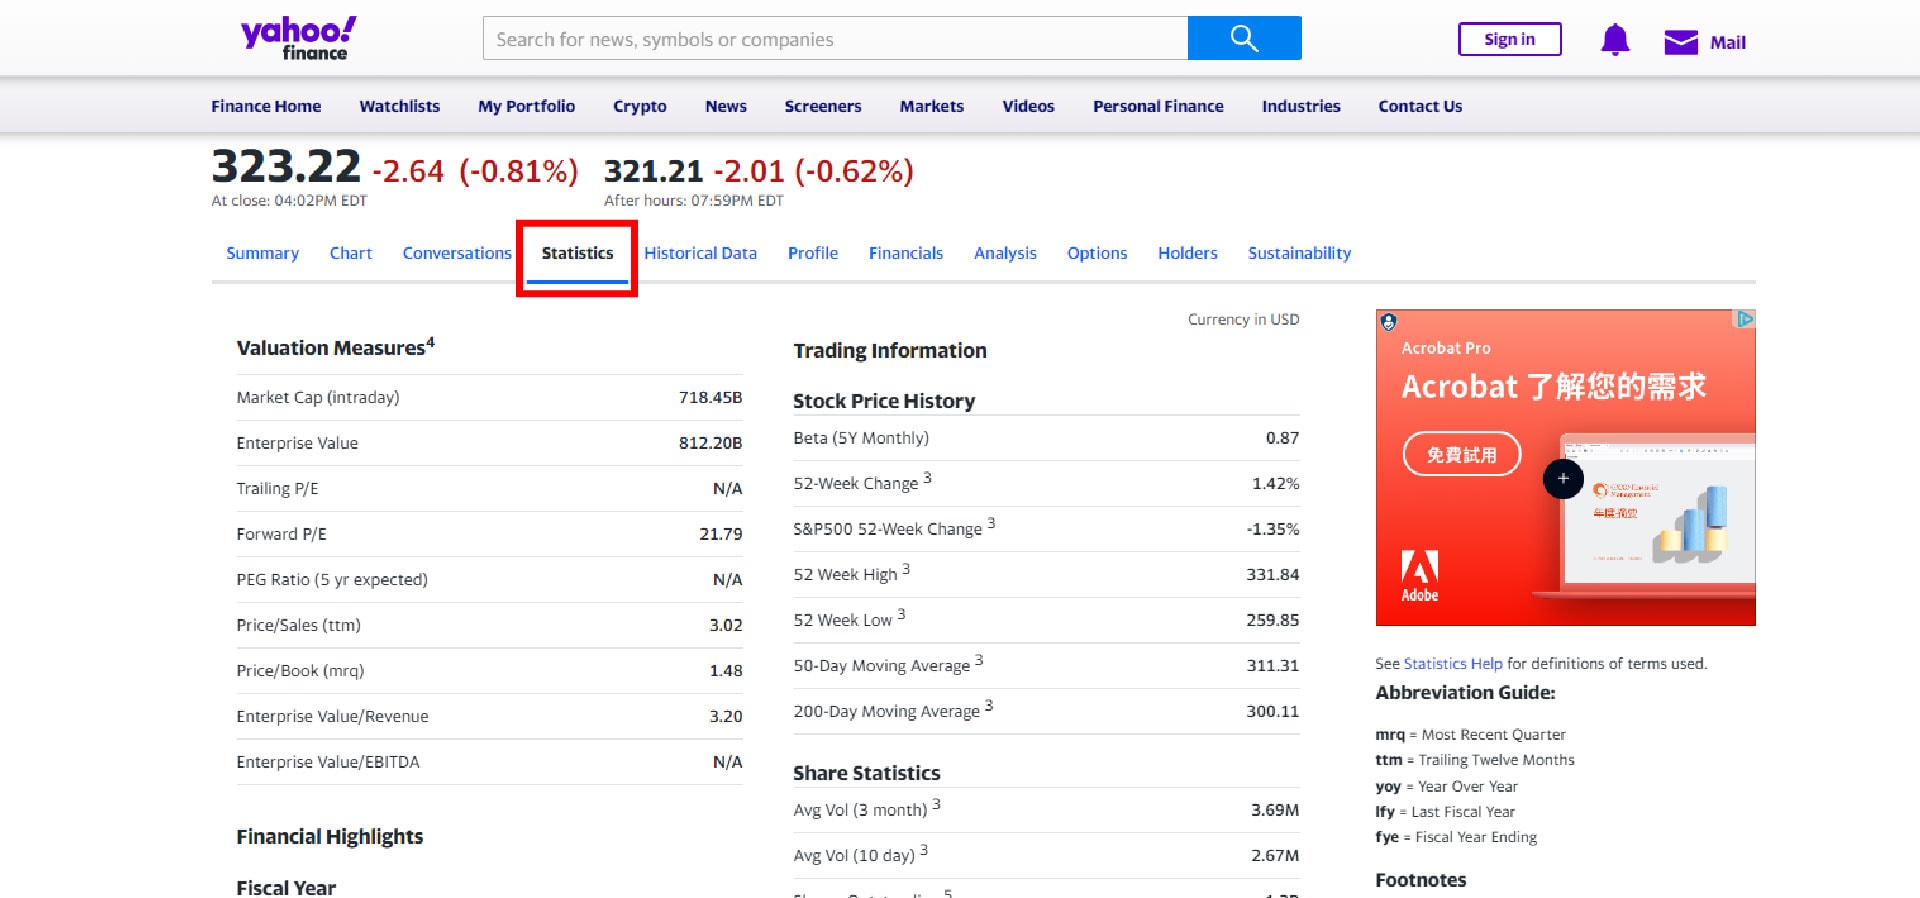The width and height of the screenshot is (1920, 898).
Task: Click the privacy shield icon on the Acrobat ad
Action: (x=1388, y=322)
